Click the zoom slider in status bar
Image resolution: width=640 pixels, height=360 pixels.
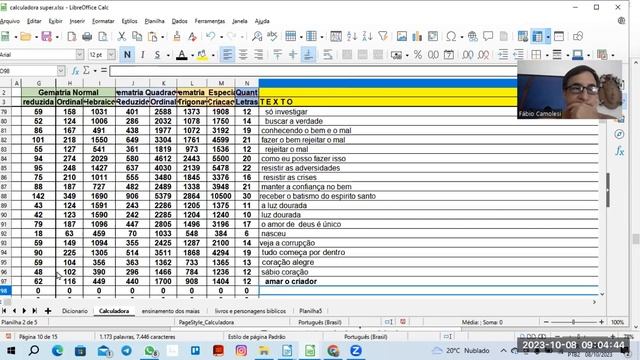coord(573,322)
